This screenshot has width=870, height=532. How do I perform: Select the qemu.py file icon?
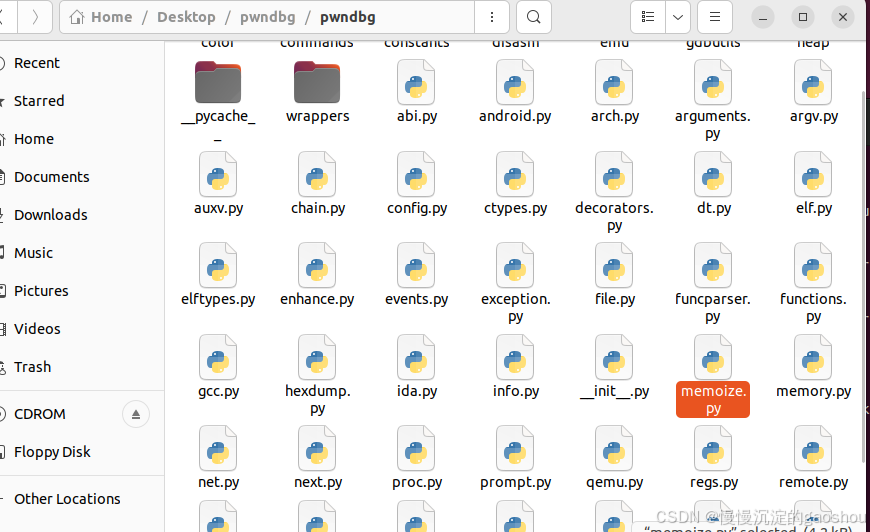click(614, 448)
